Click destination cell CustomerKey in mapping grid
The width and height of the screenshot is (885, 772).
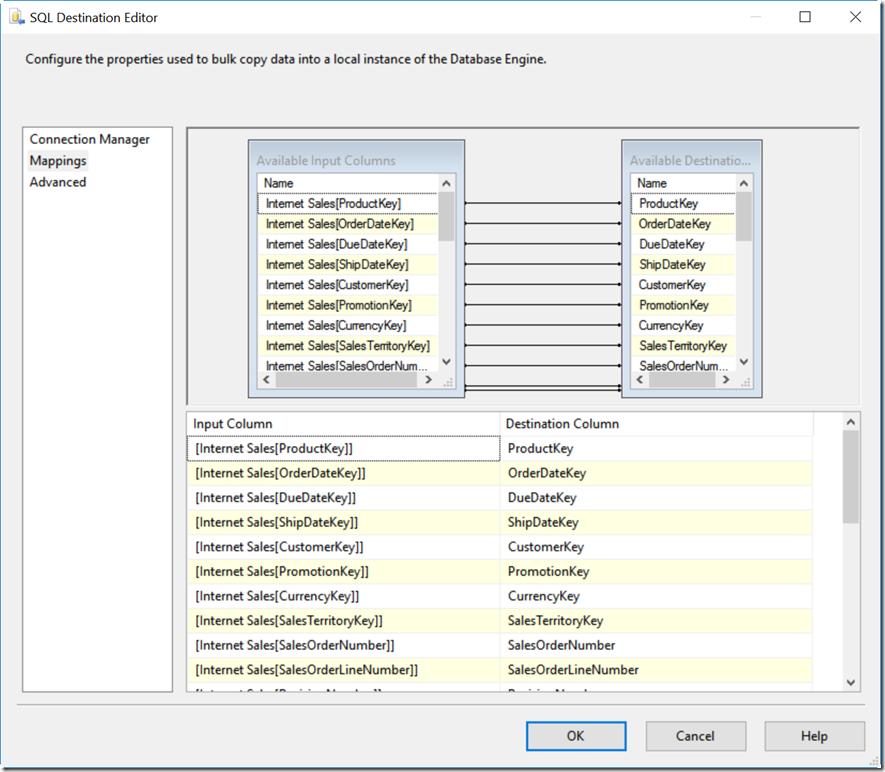pos(656,547)
